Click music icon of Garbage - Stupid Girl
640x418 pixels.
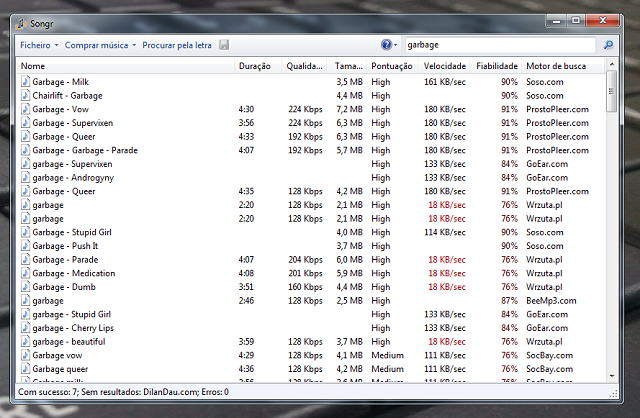pos(25,232)
